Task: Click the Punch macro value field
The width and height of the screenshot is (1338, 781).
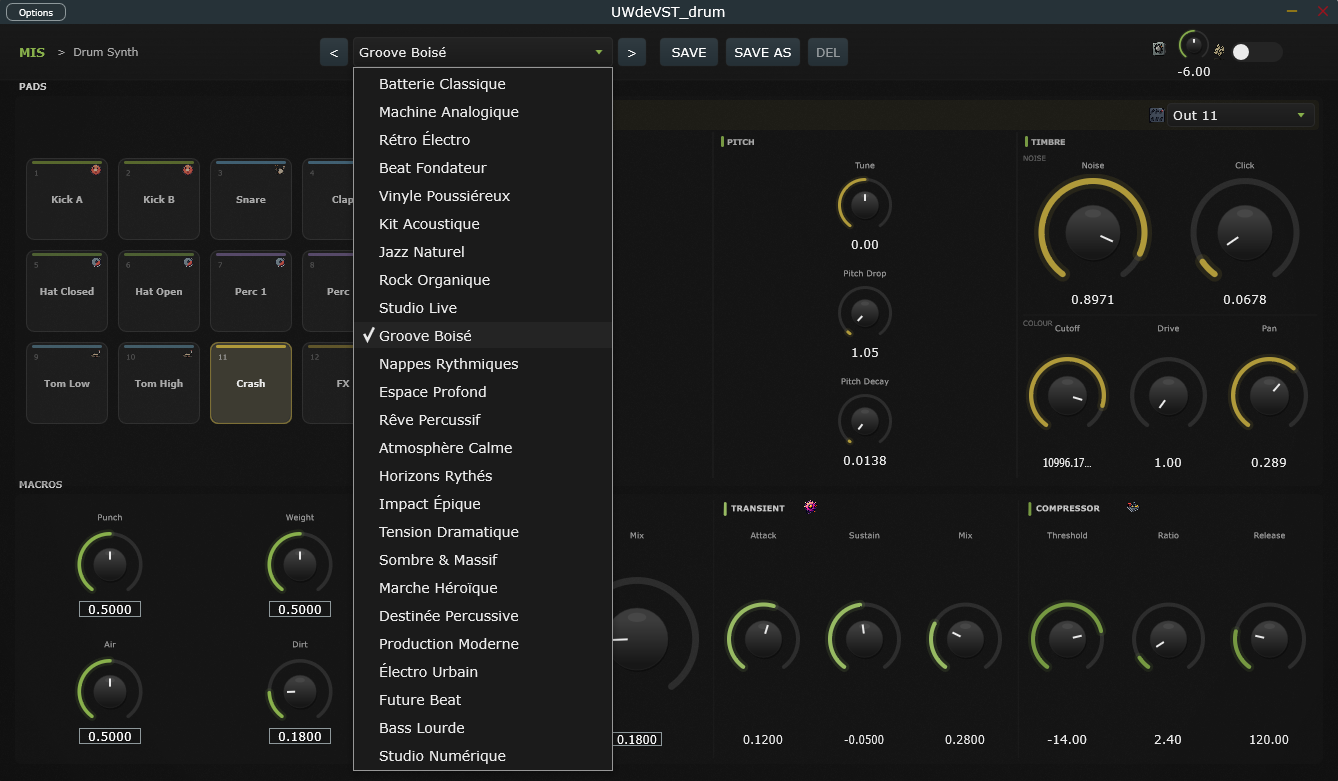Action: pos(110,609)
